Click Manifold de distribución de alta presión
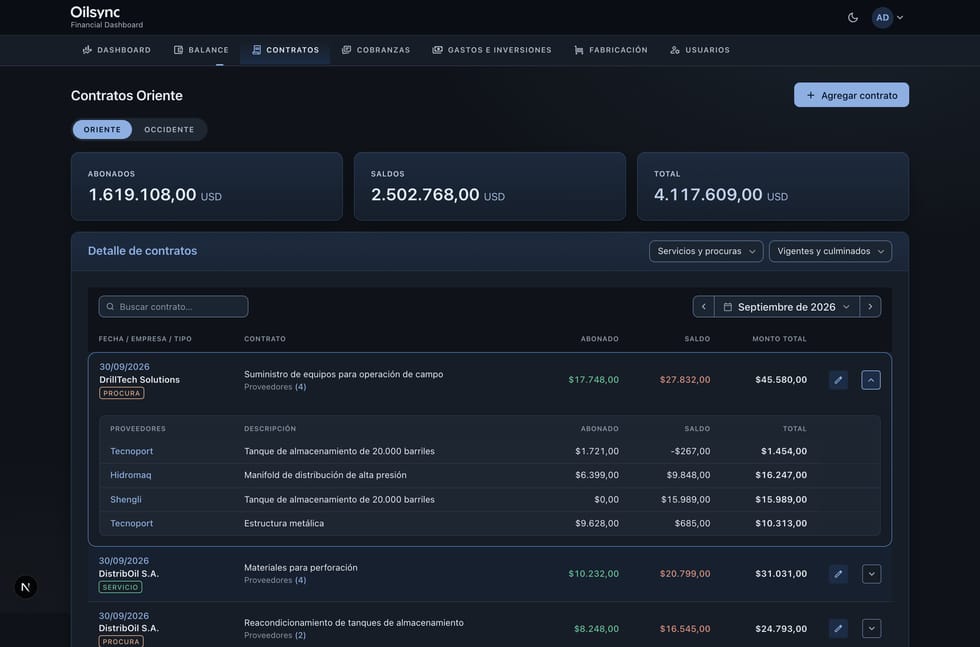The width and height of the screenshot is (980, 647). point(325,475)
